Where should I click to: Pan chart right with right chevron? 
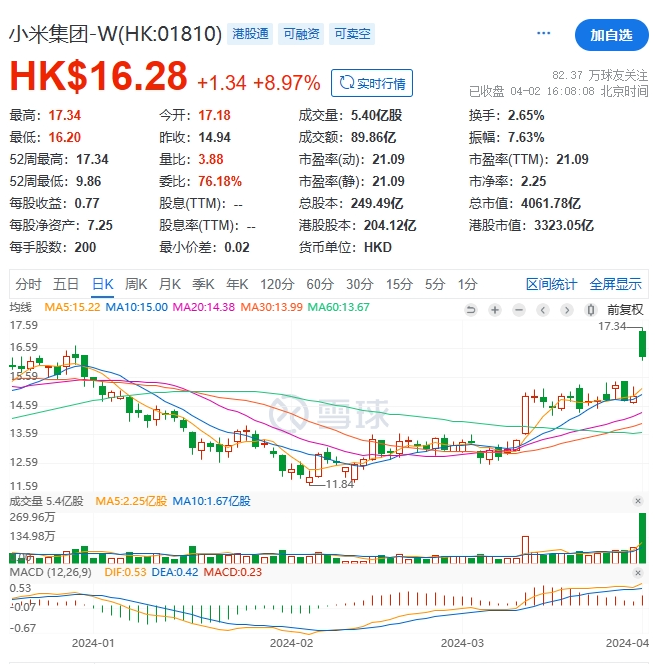[567, 310]
